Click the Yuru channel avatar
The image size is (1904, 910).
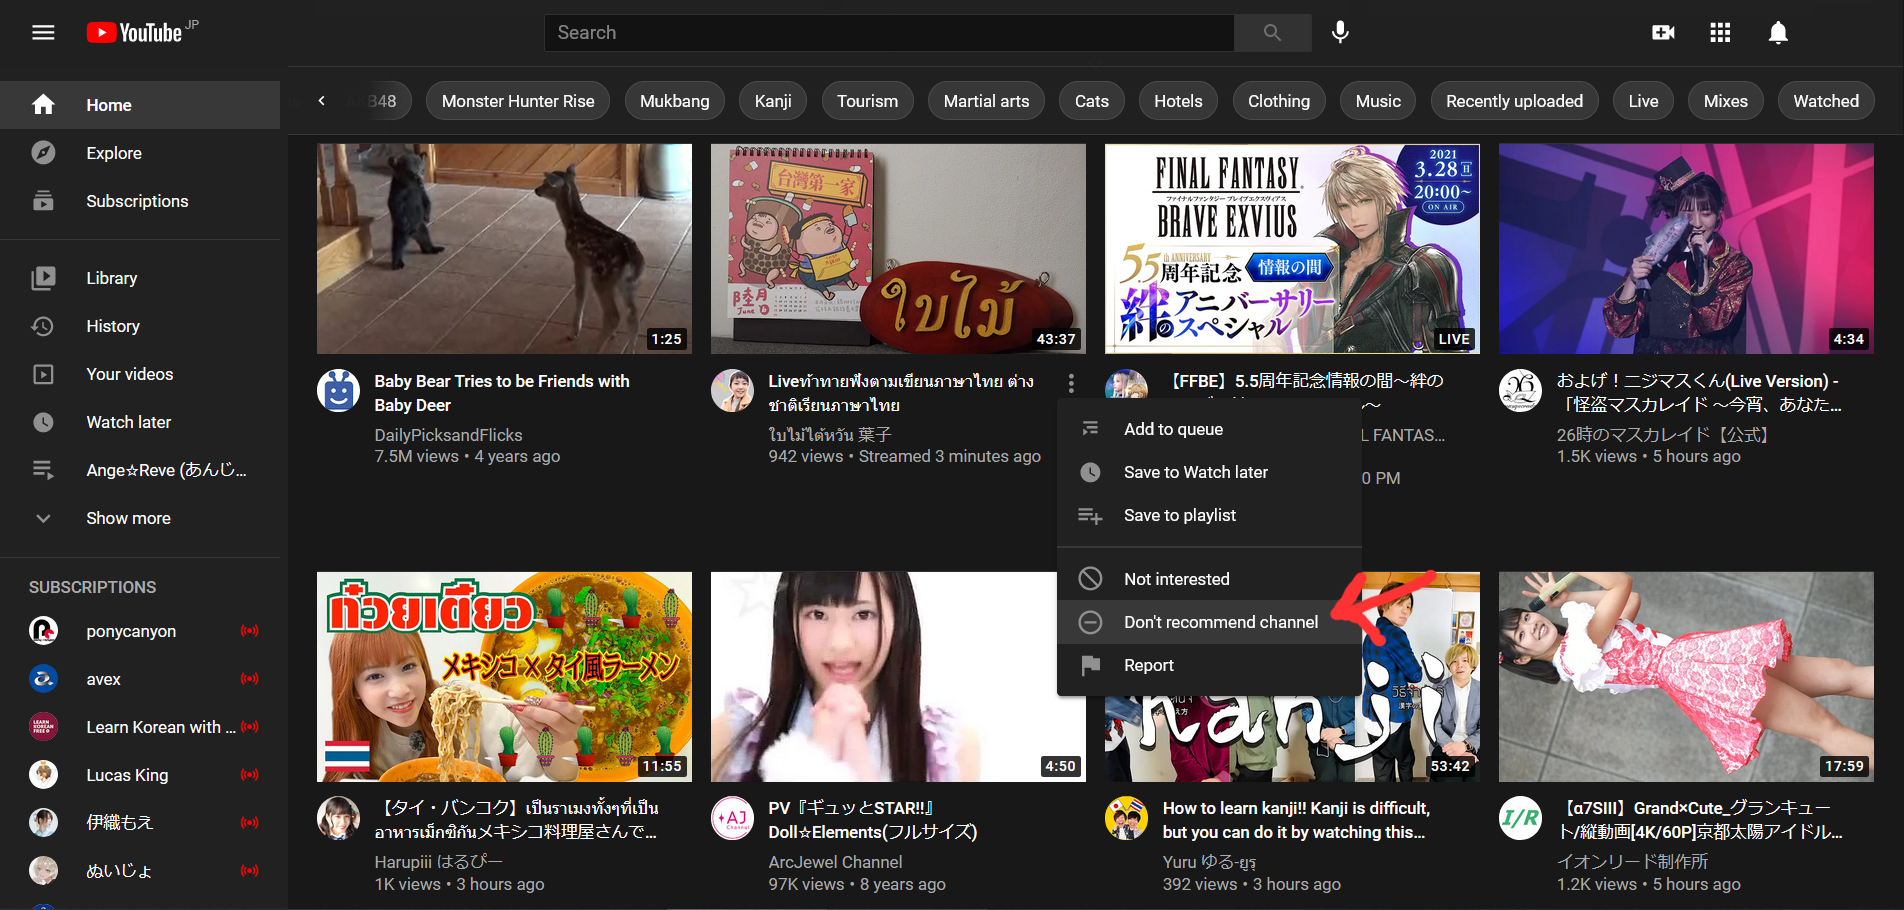point(1126,817)
